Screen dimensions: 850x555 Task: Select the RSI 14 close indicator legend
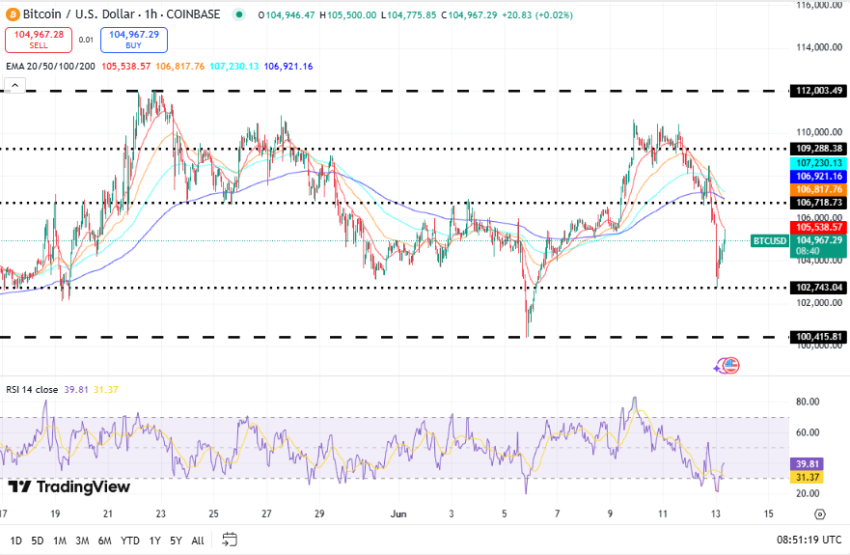pyautogui.click(x=31, y=389)
